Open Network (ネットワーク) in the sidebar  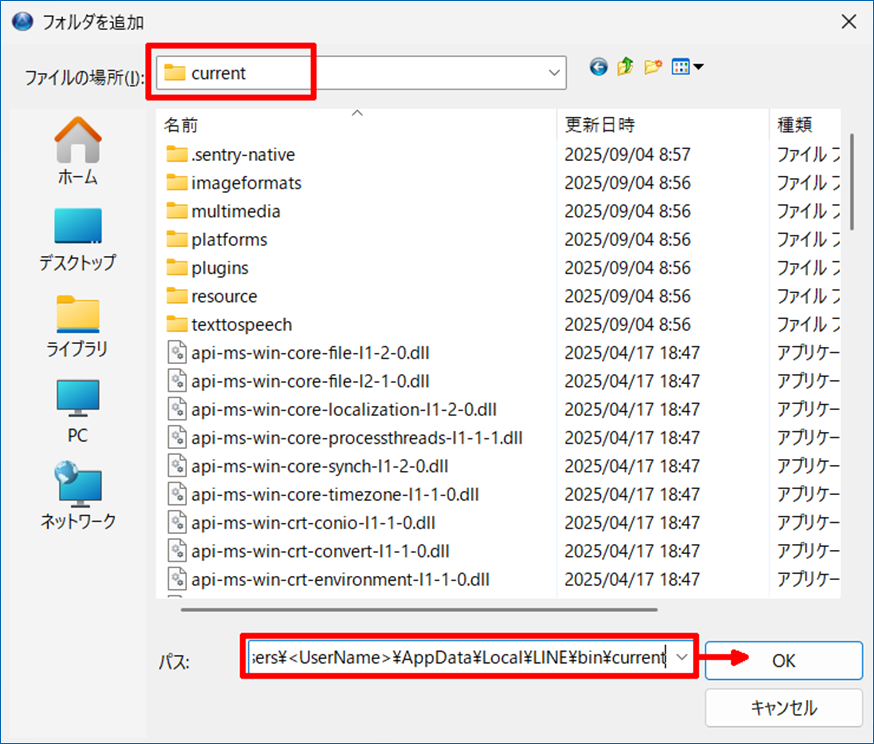(77, 496)
